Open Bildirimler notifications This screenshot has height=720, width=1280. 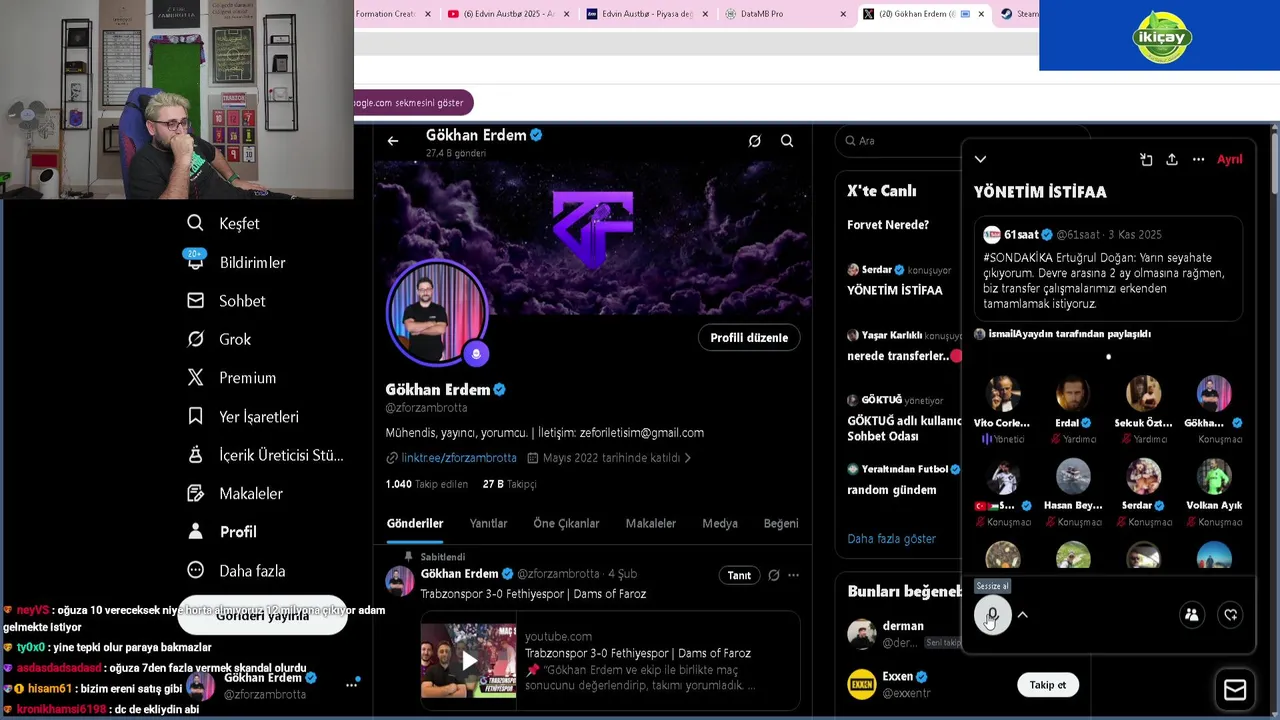pos(236,262)
